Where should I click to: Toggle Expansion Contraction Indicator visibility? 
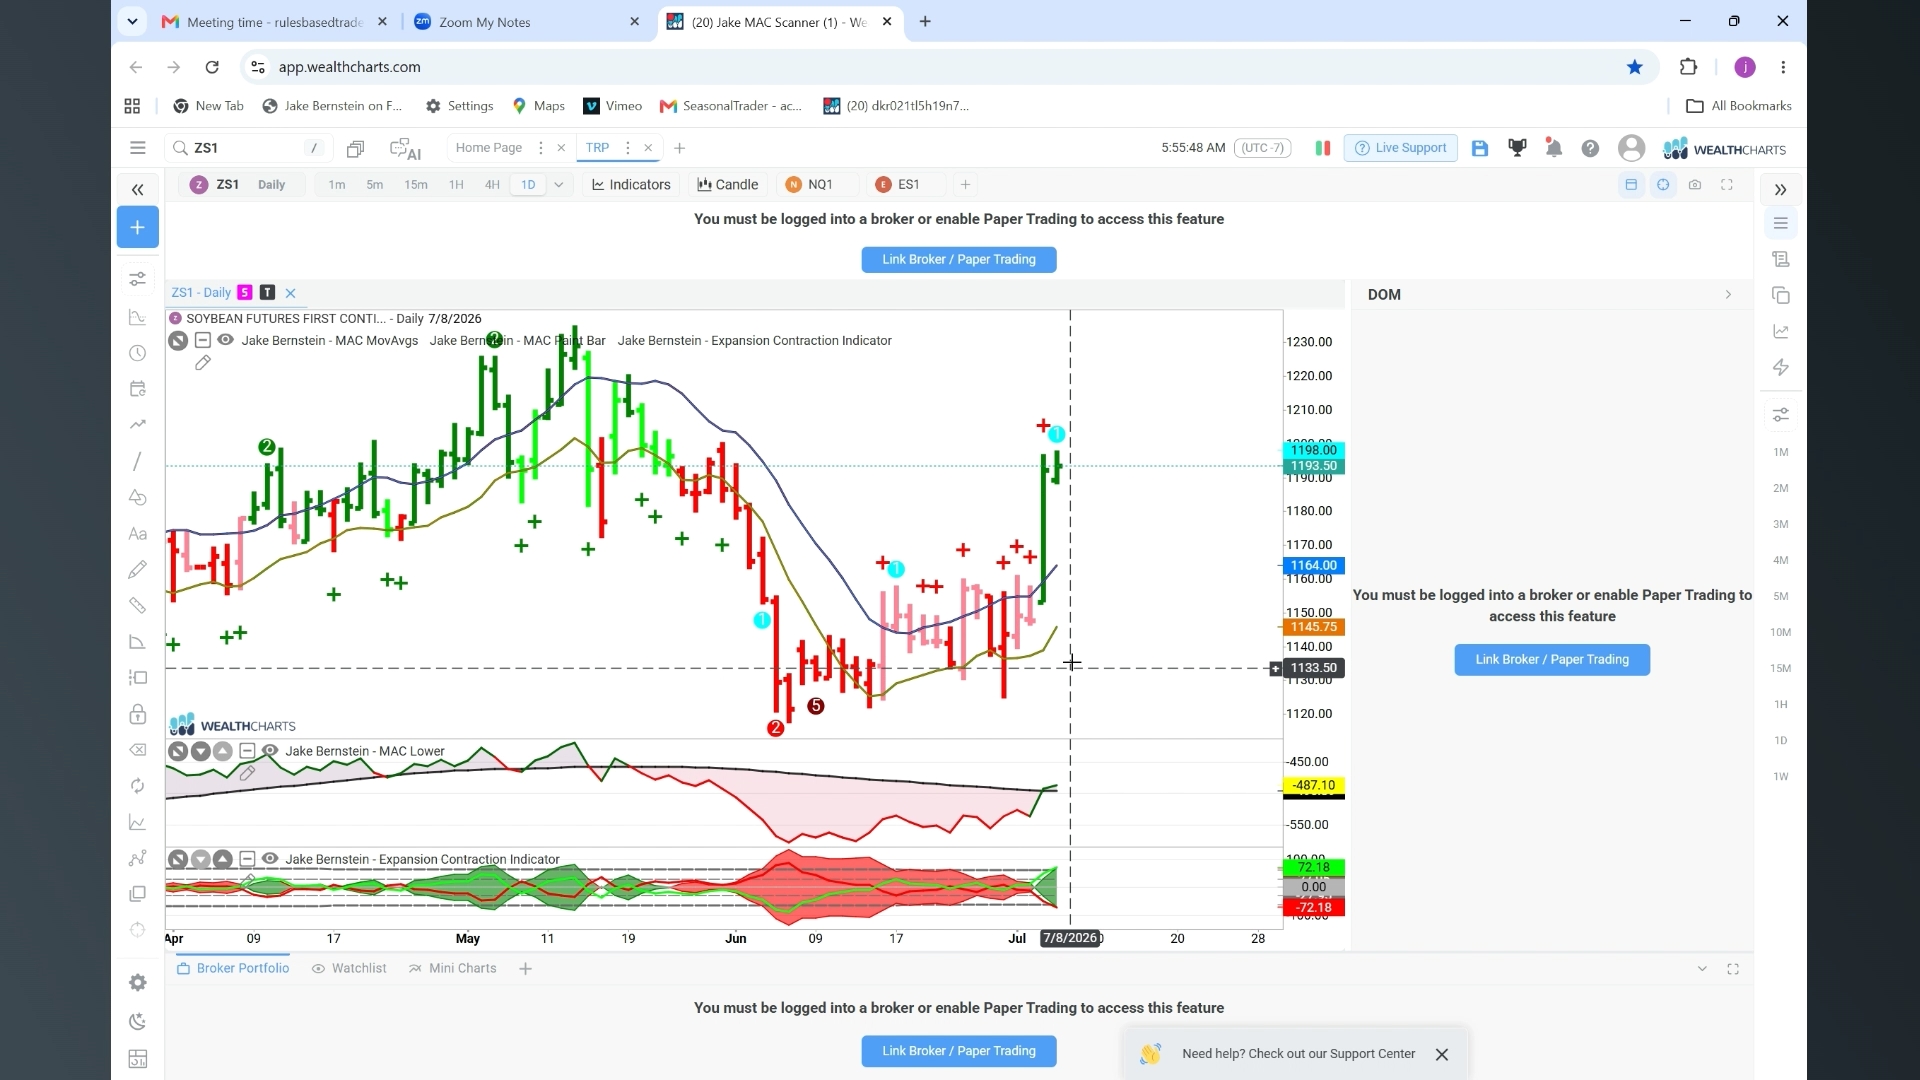click(x=270, y=859)
